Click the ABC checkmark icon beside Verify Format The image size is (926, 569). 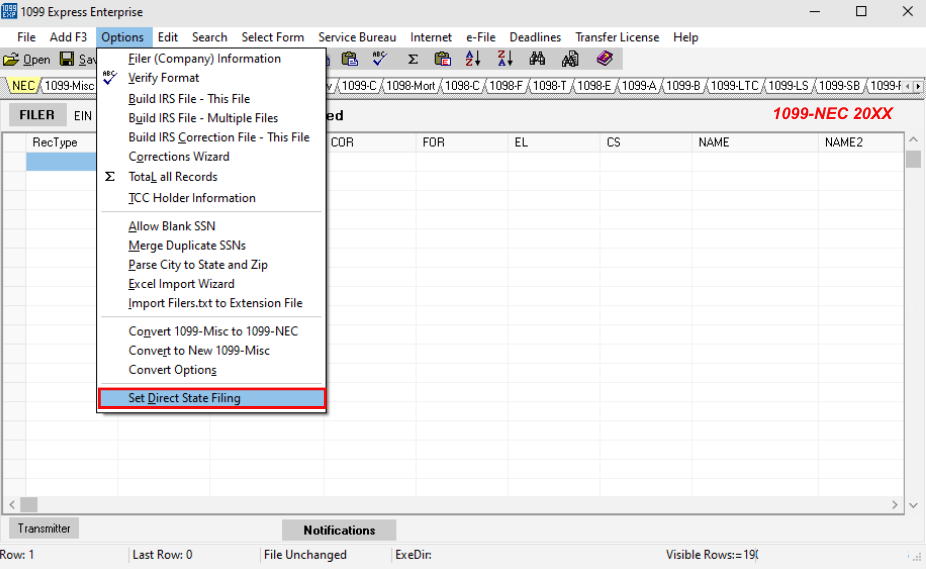[x=110, y=77]
